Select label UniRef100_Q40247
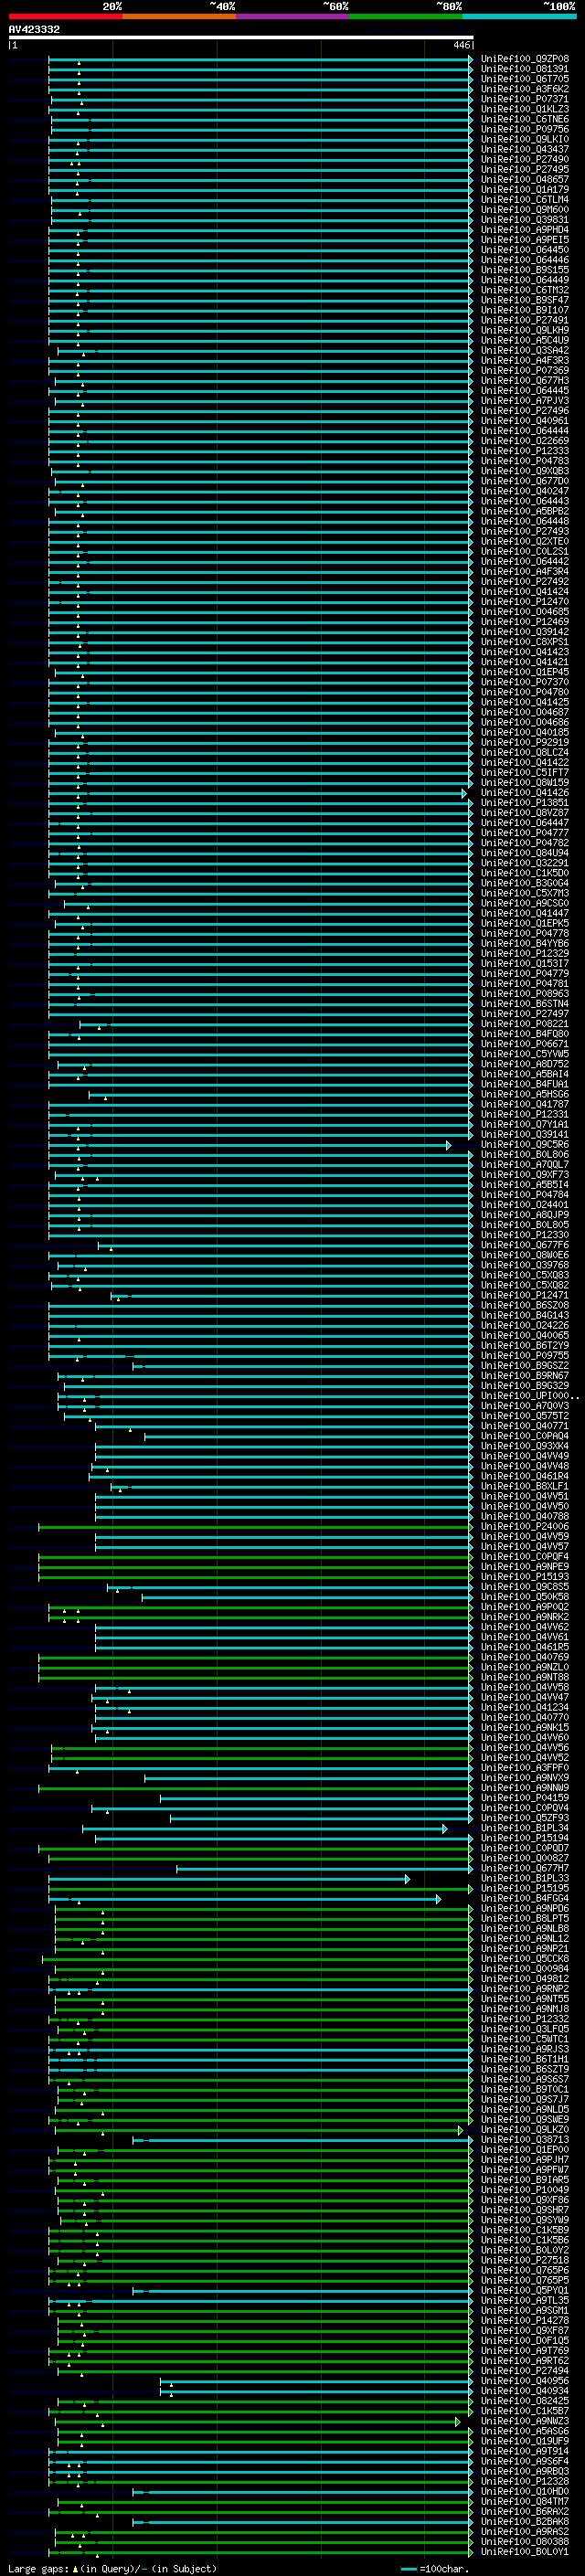Screen dimensions: 585x2576 tap(524, 491)
